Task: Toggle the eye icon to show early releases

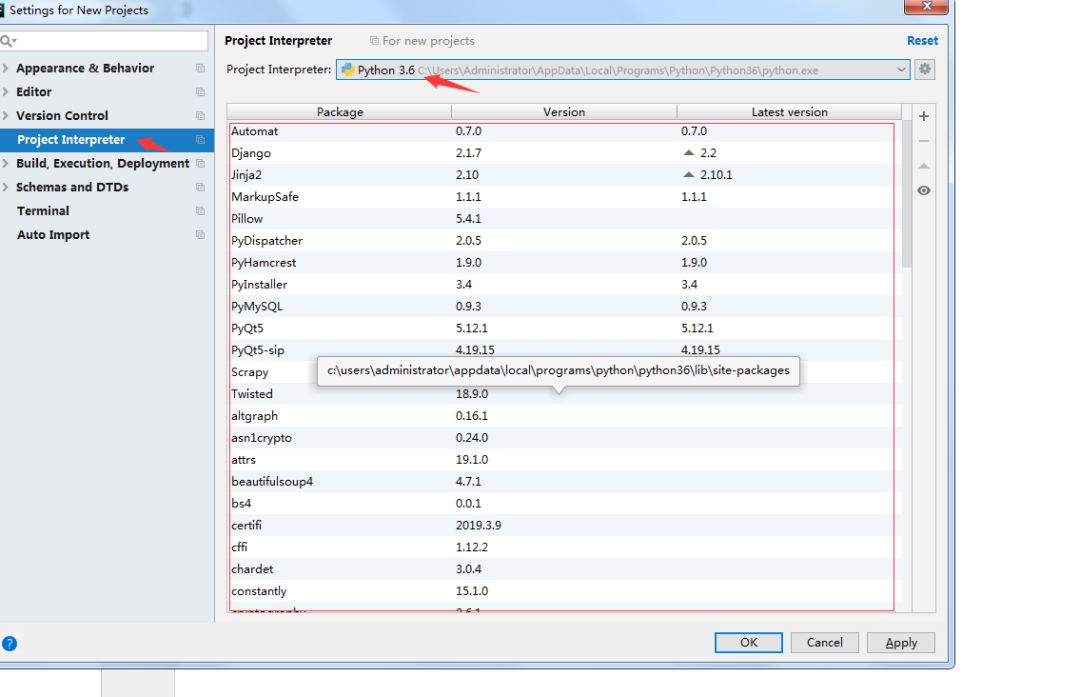Action: tap(924, 191)
